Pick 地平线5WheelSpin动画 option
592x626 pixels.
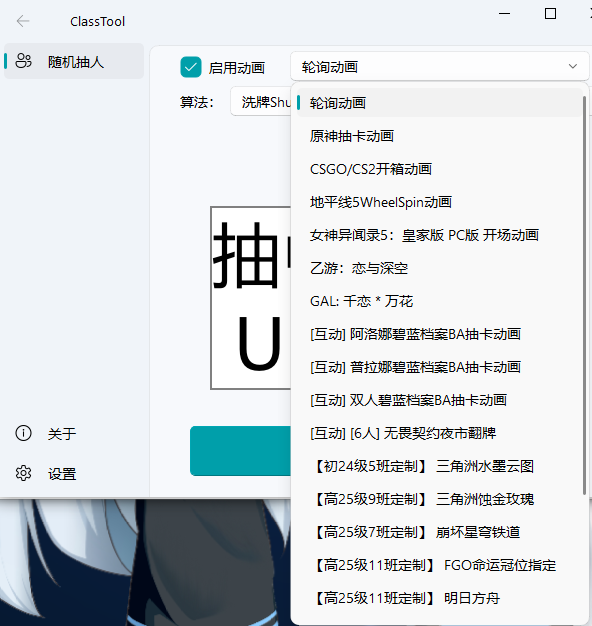pyautogui.click(x=439, y=202)
